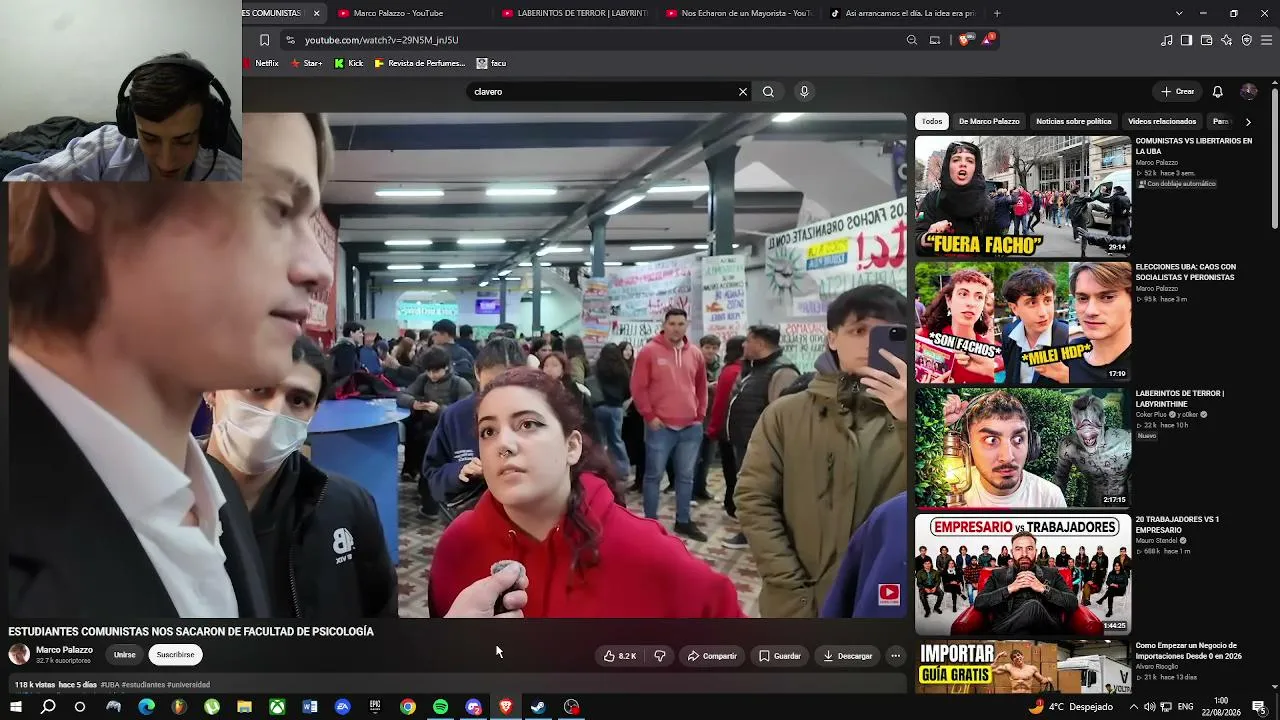Download the video with Descargar
Viewport: 1280px width, 720px height.
click(x=848, y=656)
